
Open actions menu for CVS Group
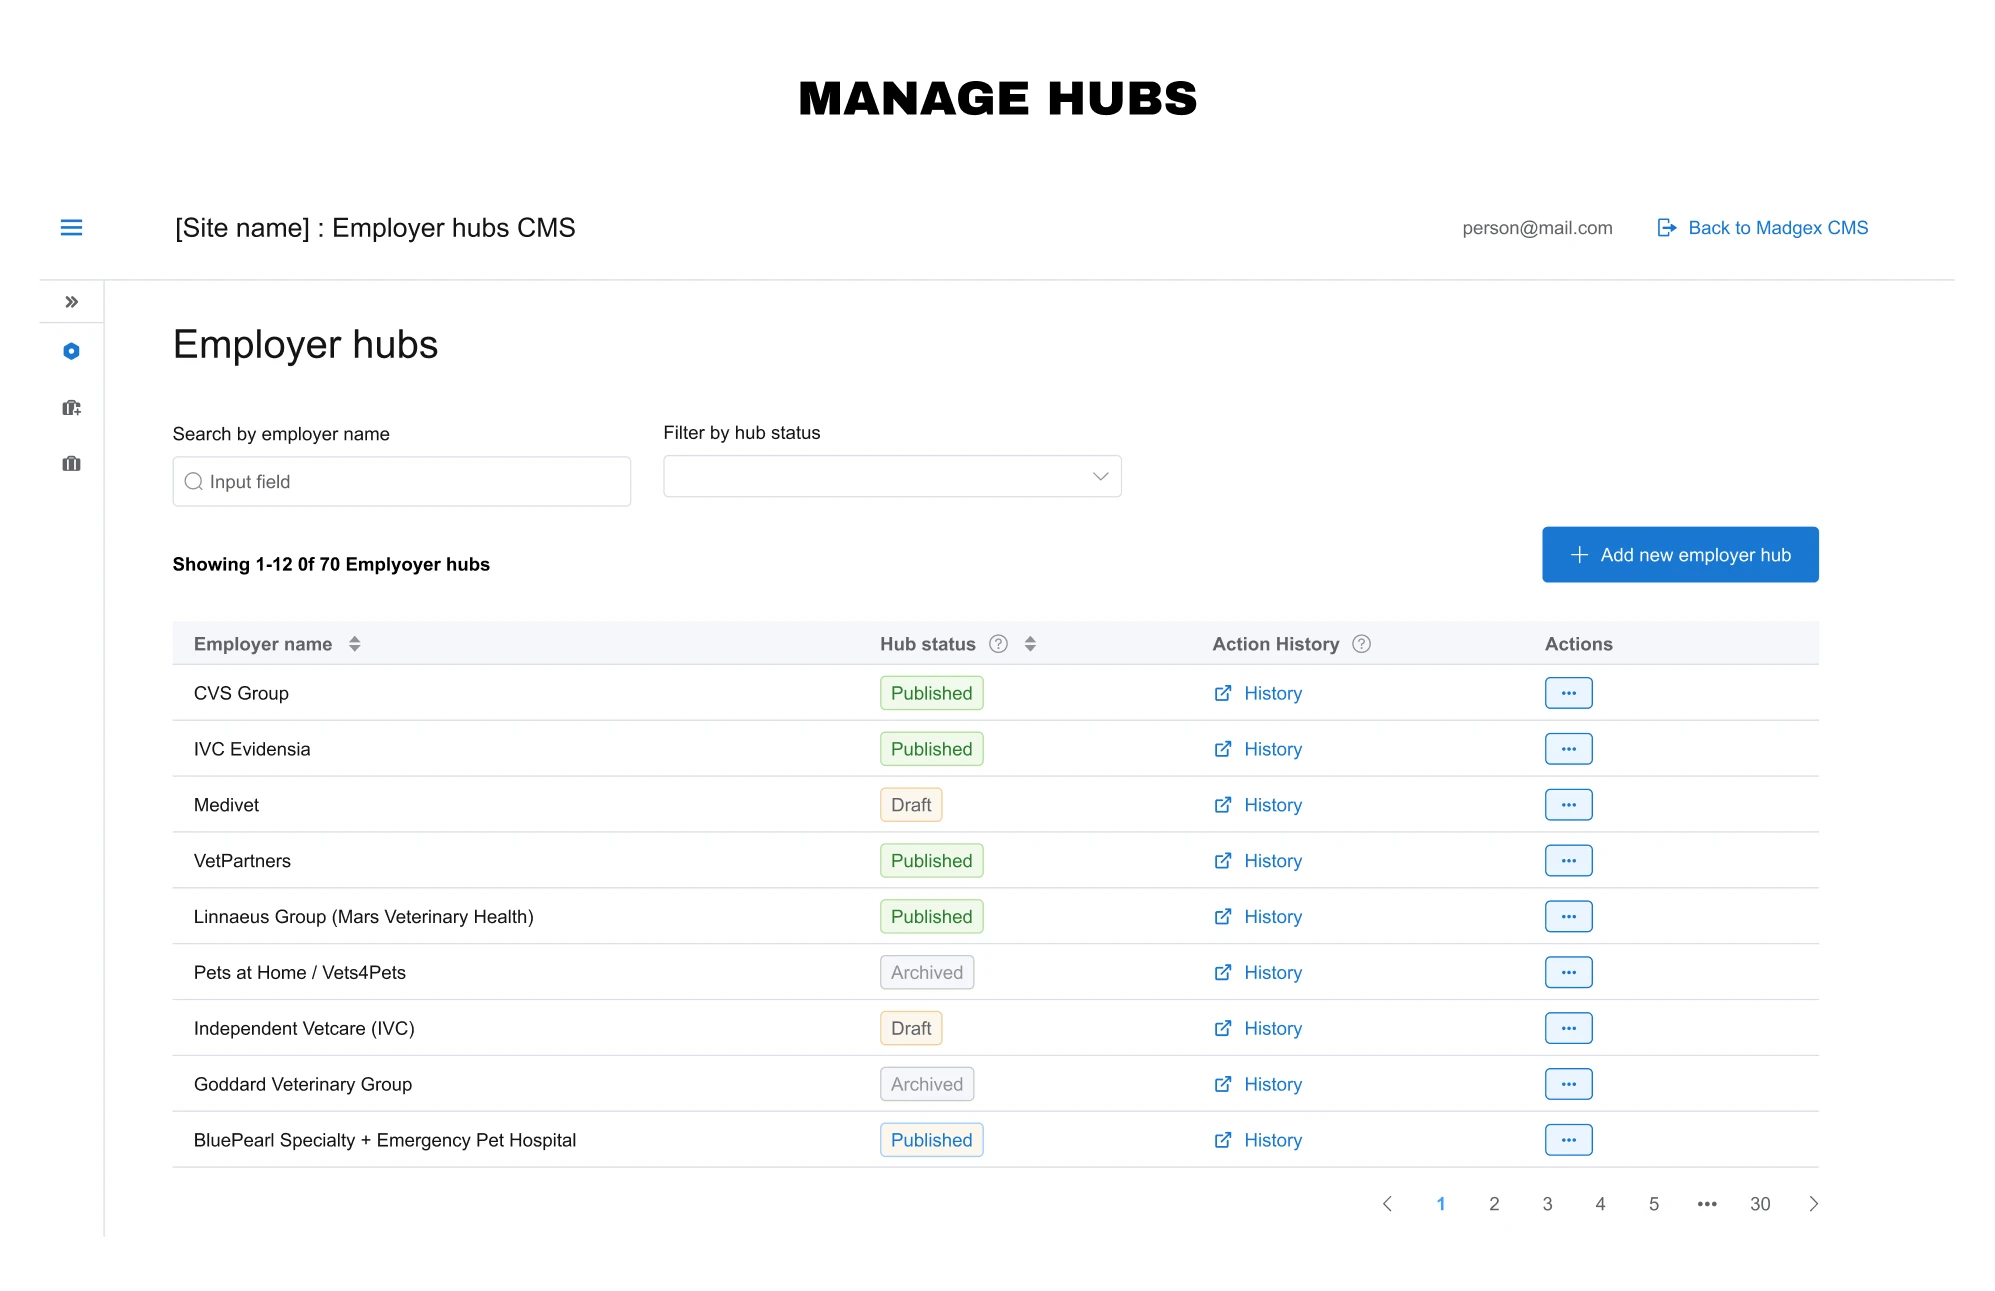point(1568,693)
